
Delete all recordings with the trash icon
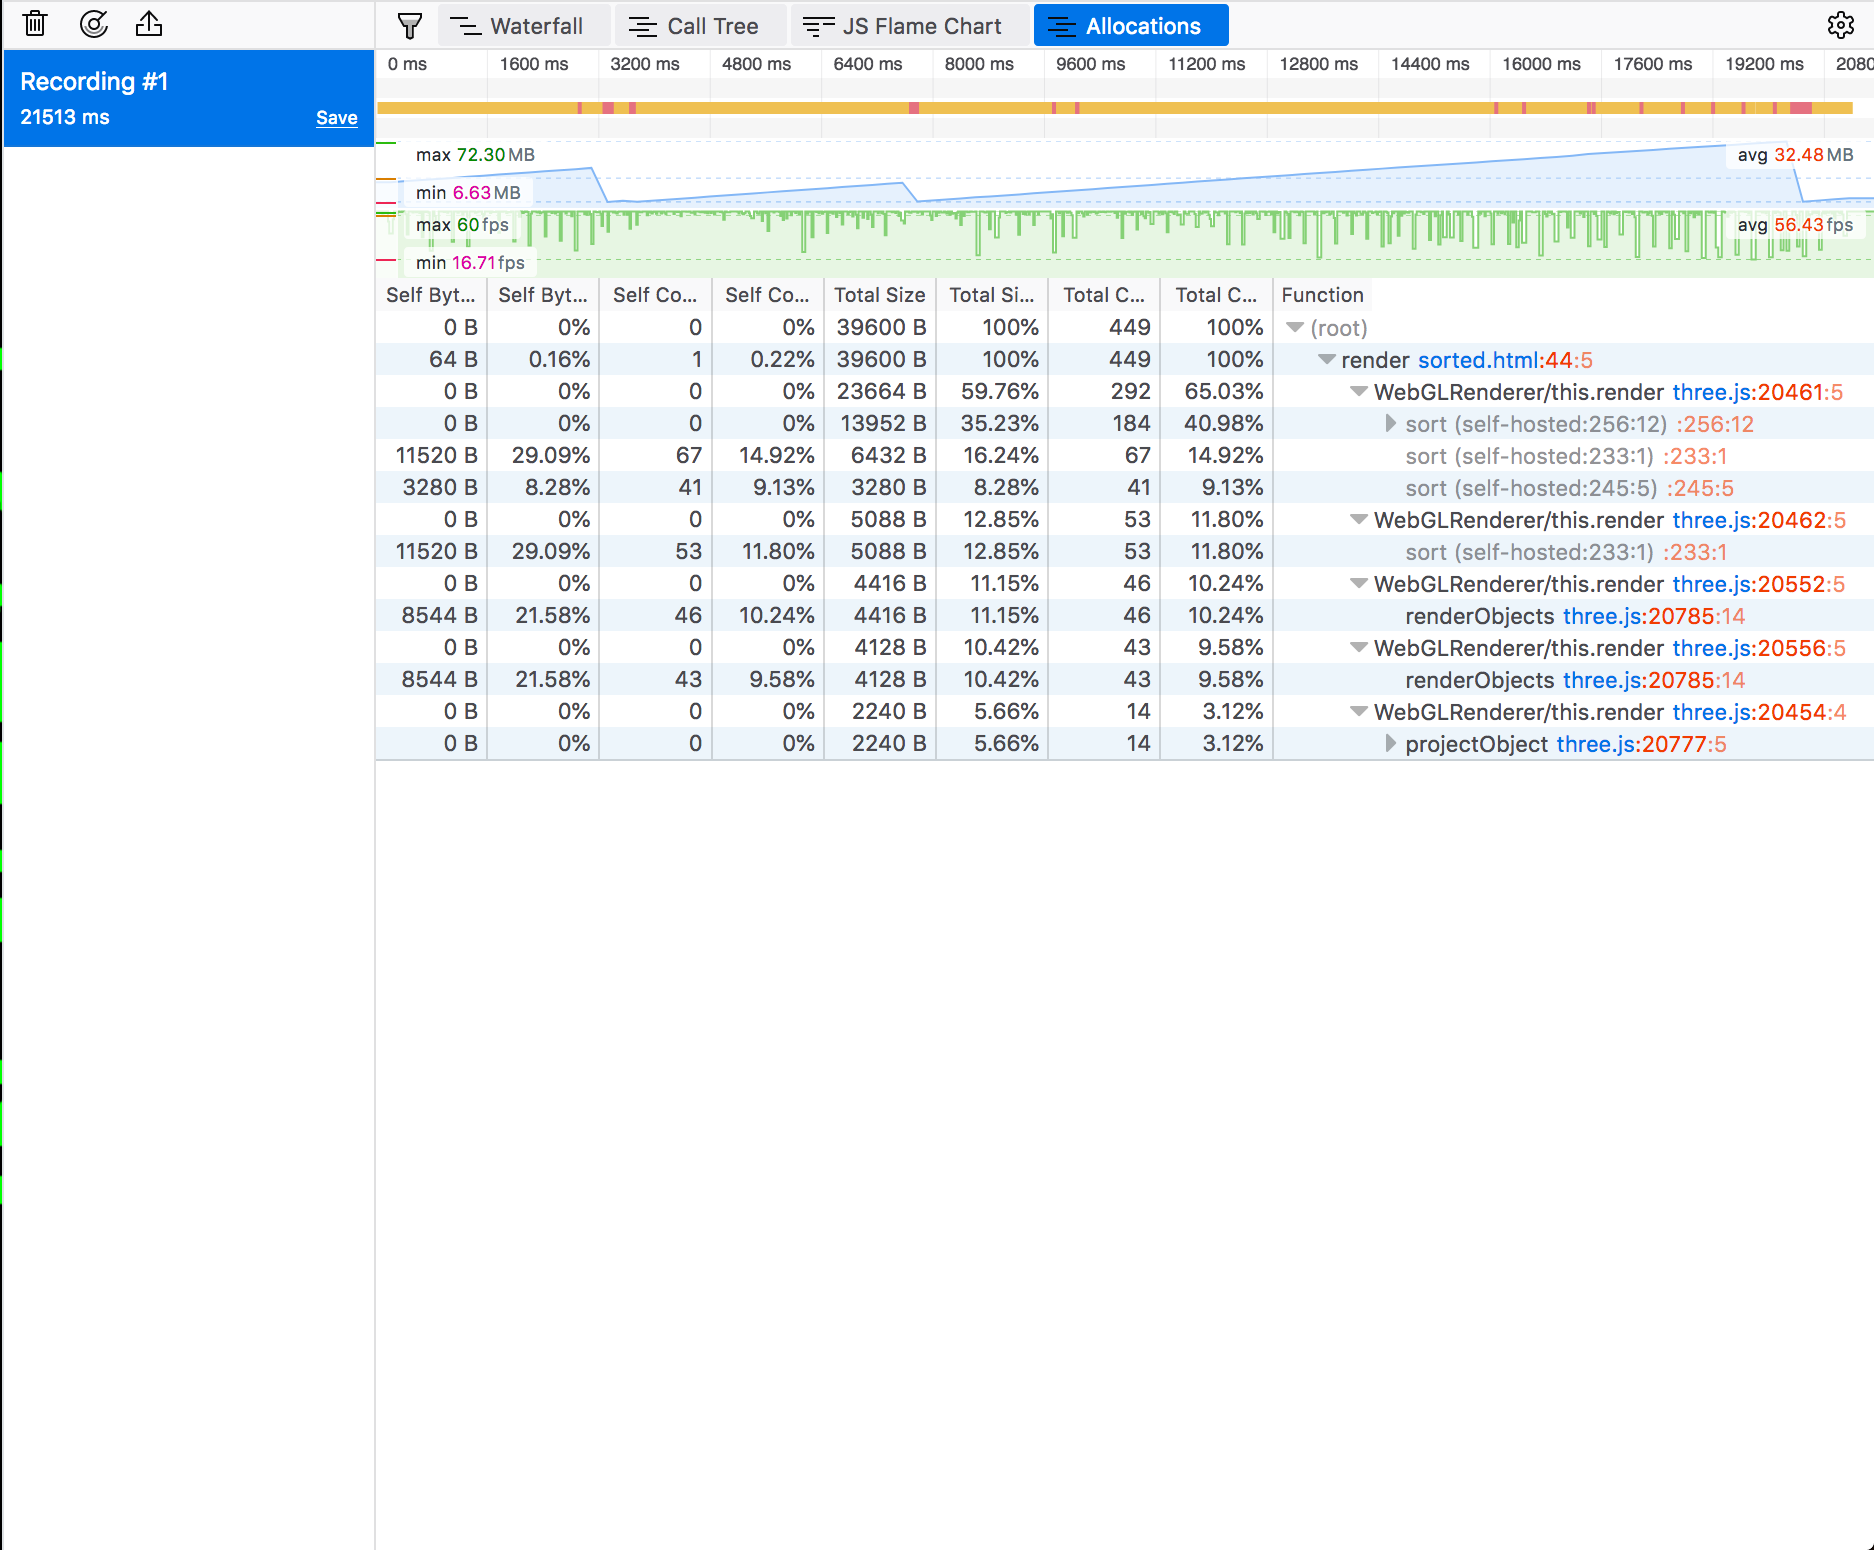click(36, 24)
